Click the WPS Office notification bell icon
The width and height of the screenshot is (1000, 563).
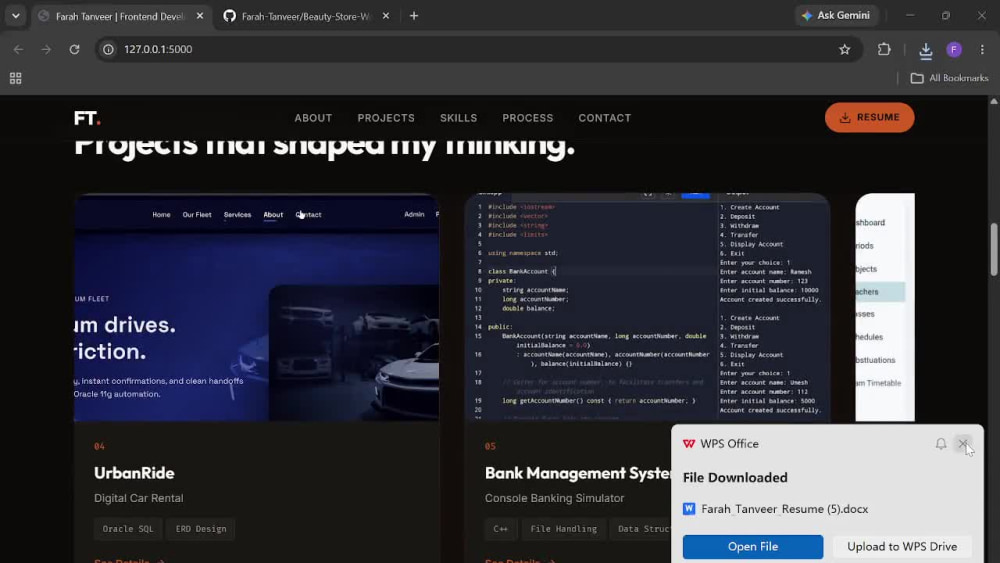pyautogui.click(x=941, y=444)
